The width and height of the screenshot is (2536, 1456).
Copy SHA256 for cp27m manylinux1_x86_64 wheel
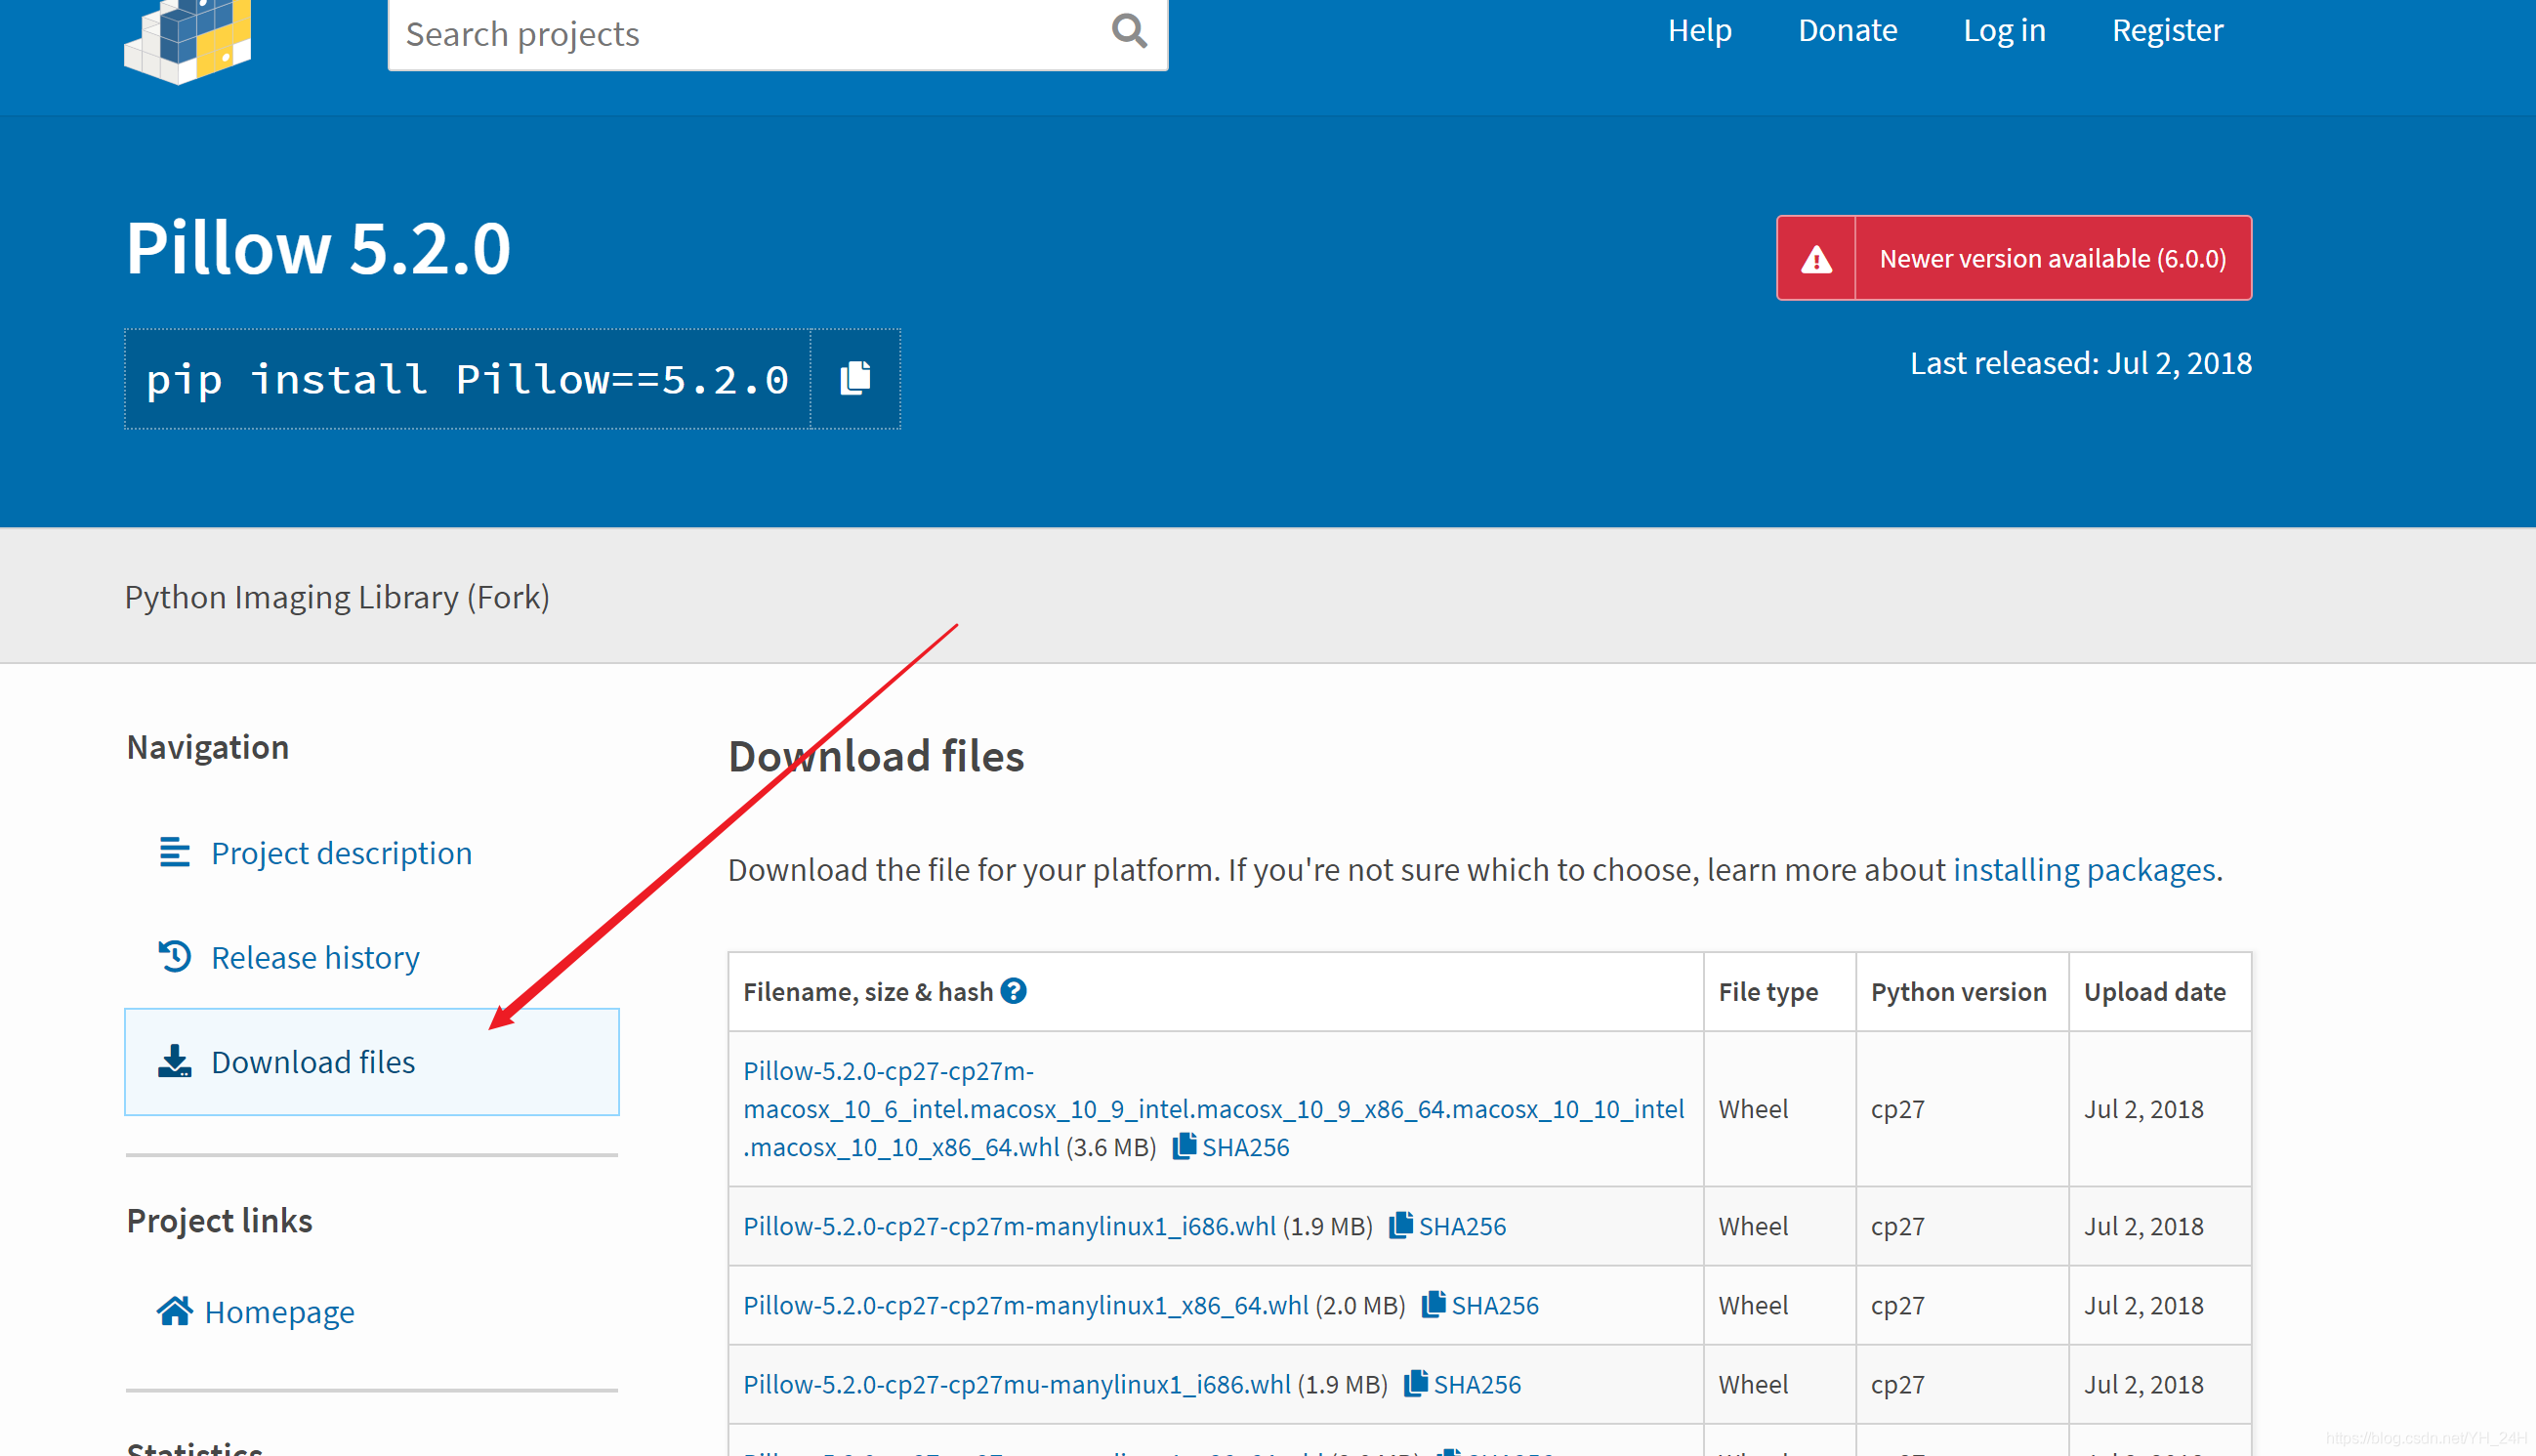point(1481,1305)
